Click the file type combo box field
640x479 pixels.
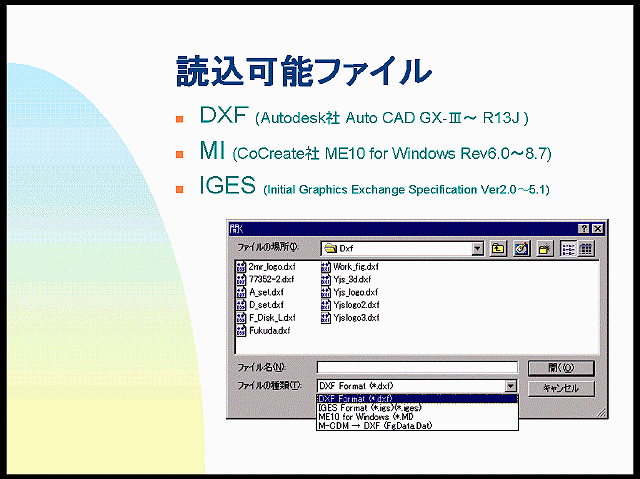(417, 386)
